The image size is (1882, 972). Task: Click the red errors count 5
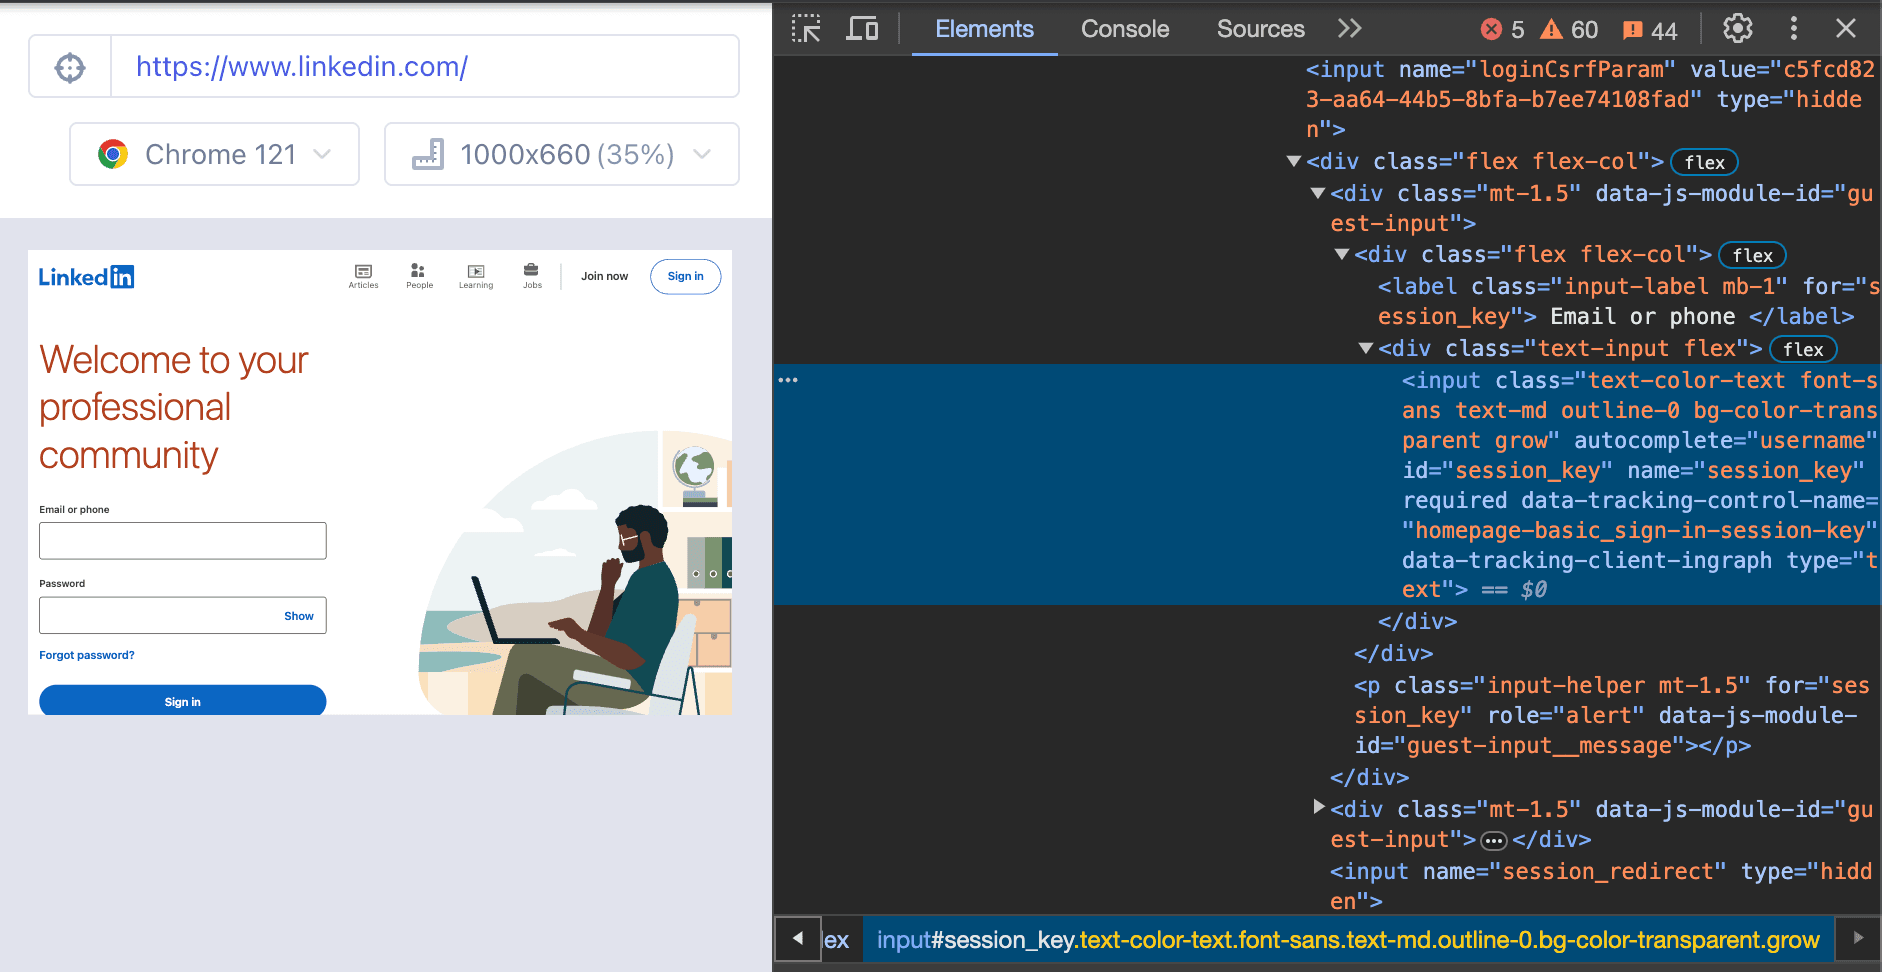pos(1503,30)
